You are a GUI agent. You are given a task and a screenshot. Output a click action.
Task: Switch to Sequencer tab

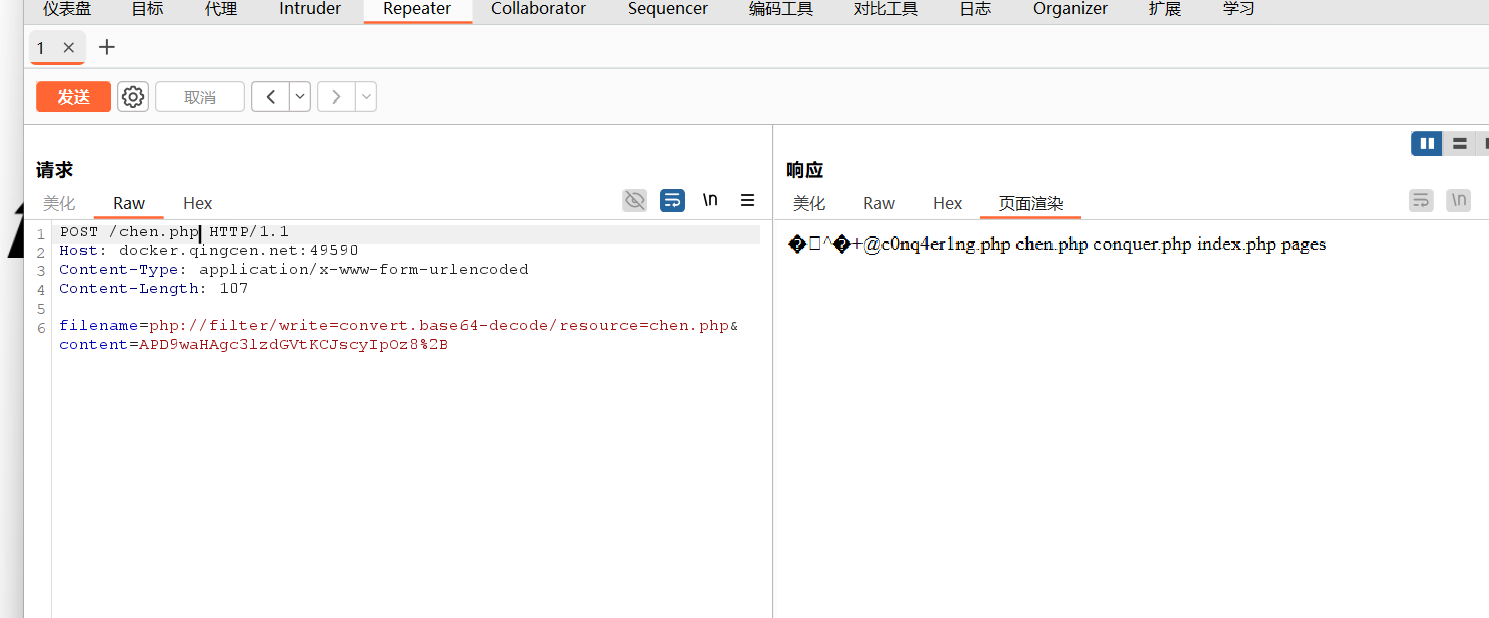tap(668, 9)
